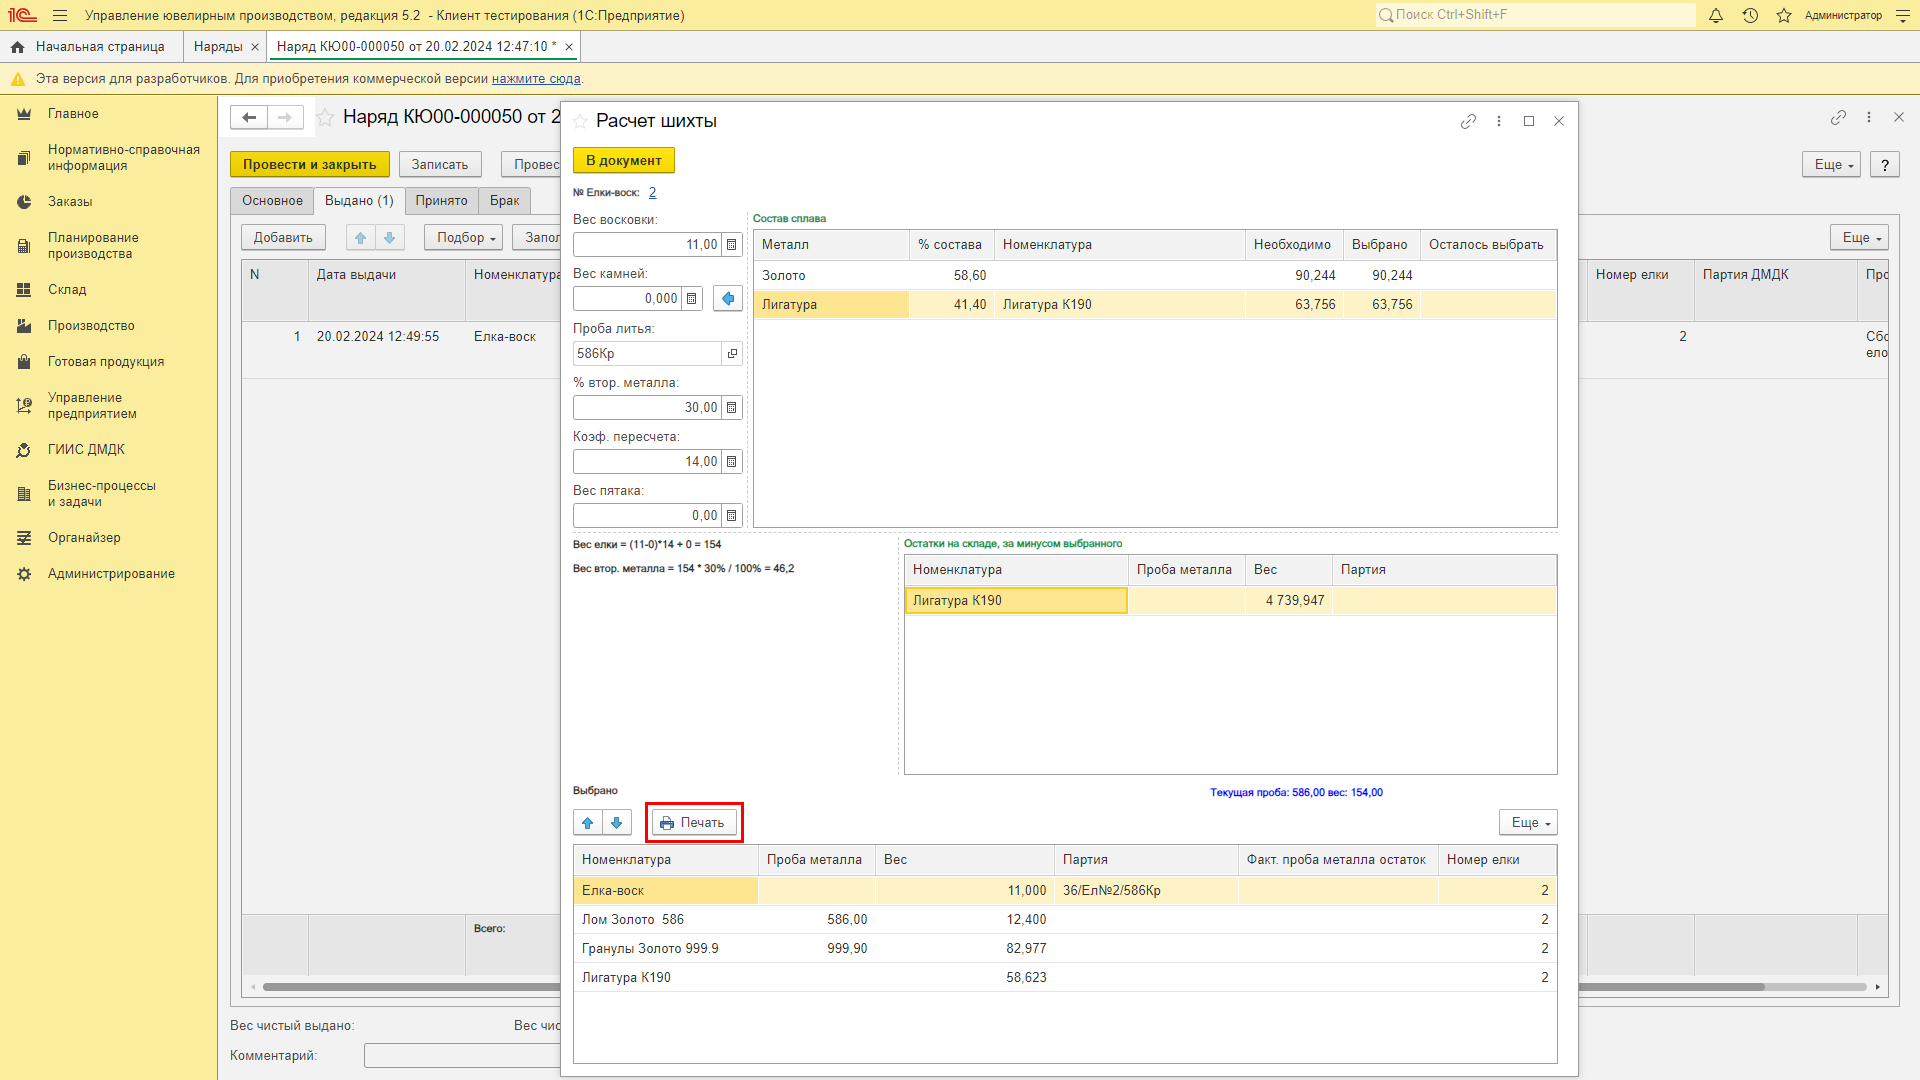The width and height of the screenshot is (1920, 1080).
Task: Open Еще dropdown above Выдано table
Action: (x=1859, y=237)
